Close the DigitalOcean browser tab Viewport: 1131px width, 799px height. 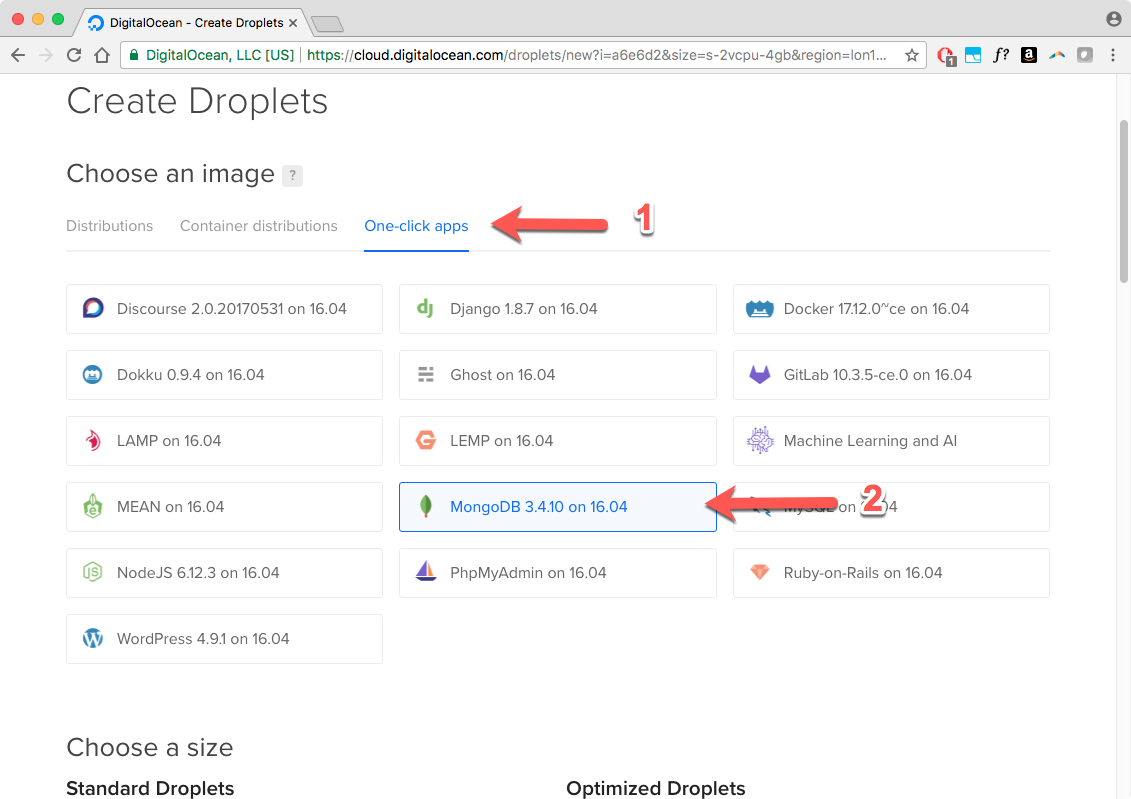[x=293, y=23]
